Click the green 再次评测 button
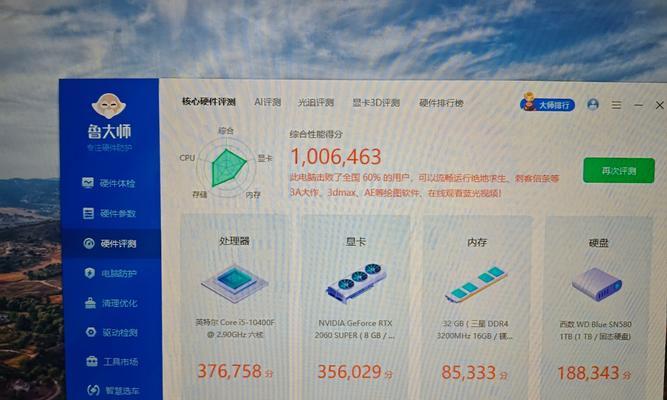The height and width of the screenshot is (400, 667). (x=619, y=171)
